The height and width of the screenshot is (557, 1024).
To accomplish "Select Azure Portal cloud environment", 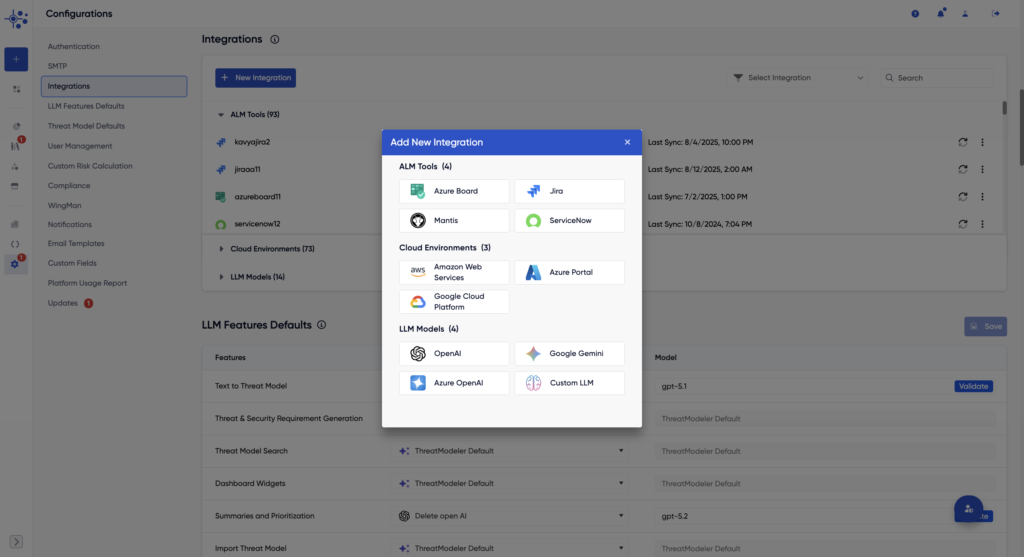I will [569, 272].
